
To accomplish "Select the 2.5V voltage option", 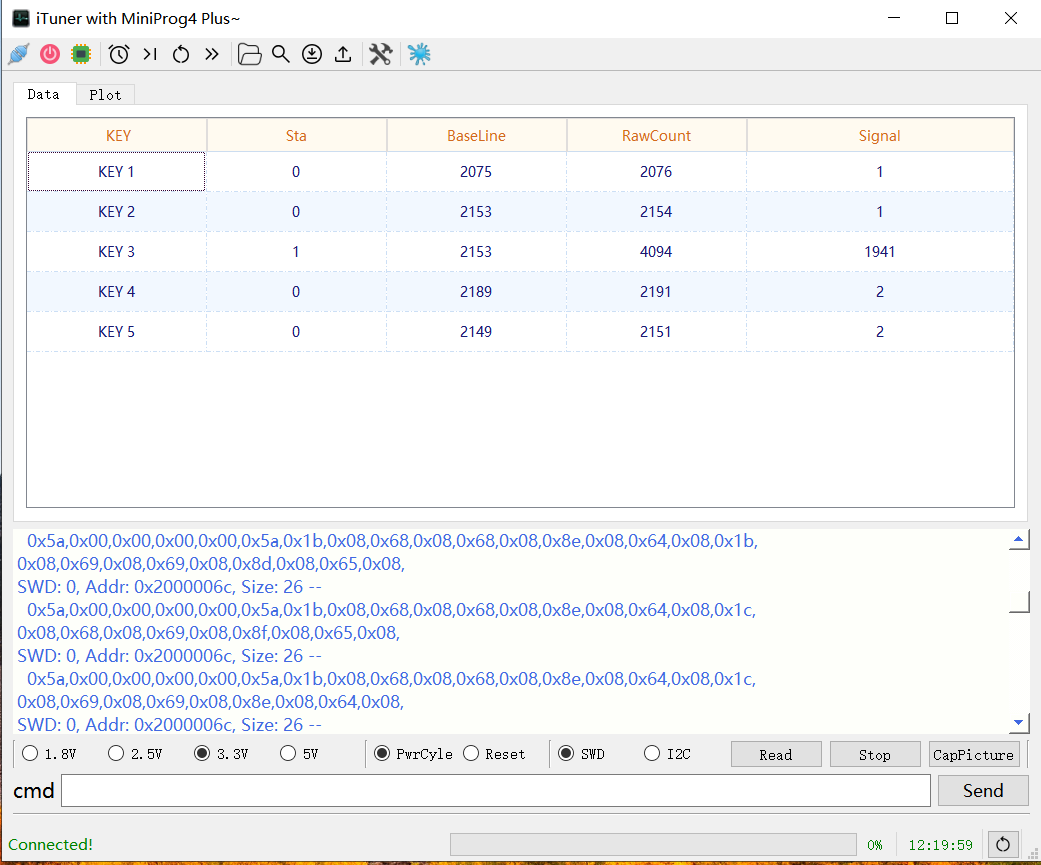I will click(135, 753).
